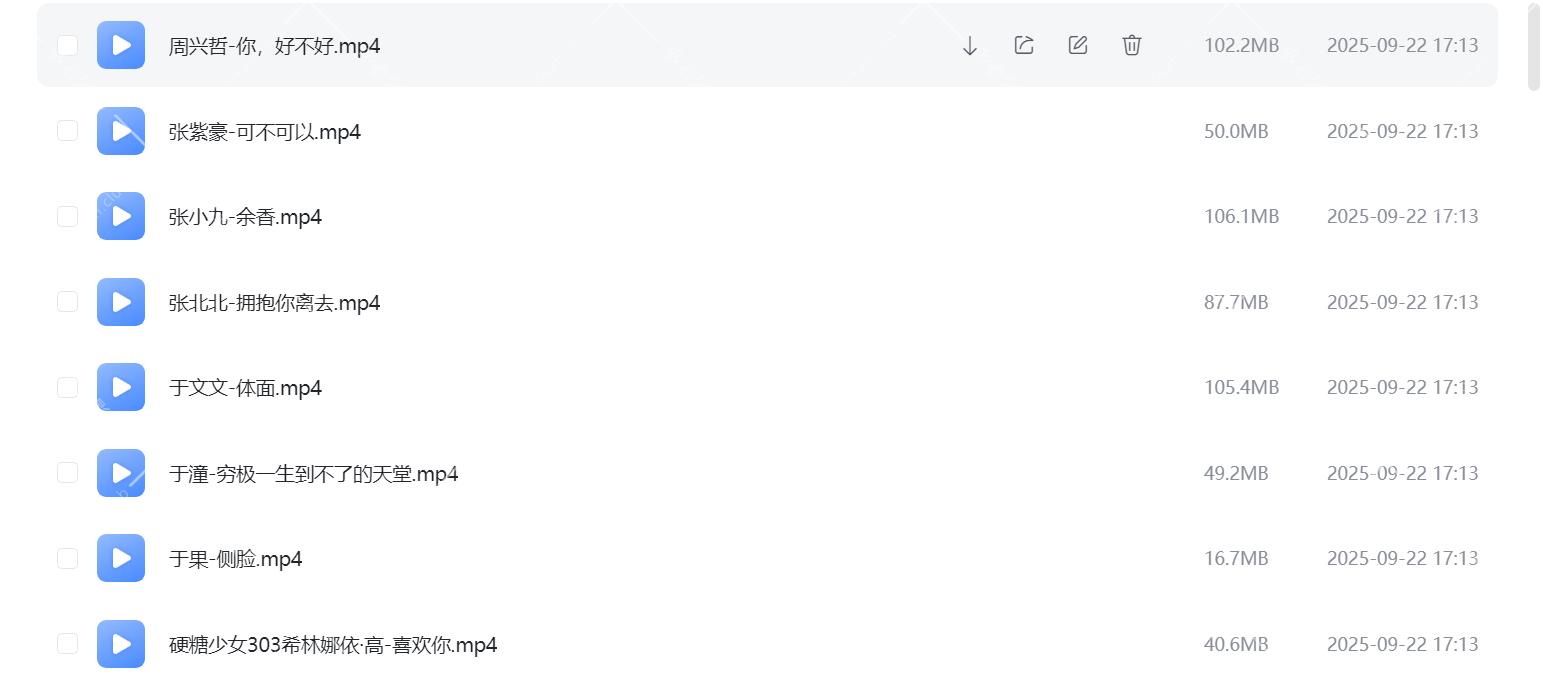The image size is (1543, 687).
Task: Click the share icon for 周兴哲-你，好不好.mp4
Action: pyautogui.click(x=1022, y=45)
